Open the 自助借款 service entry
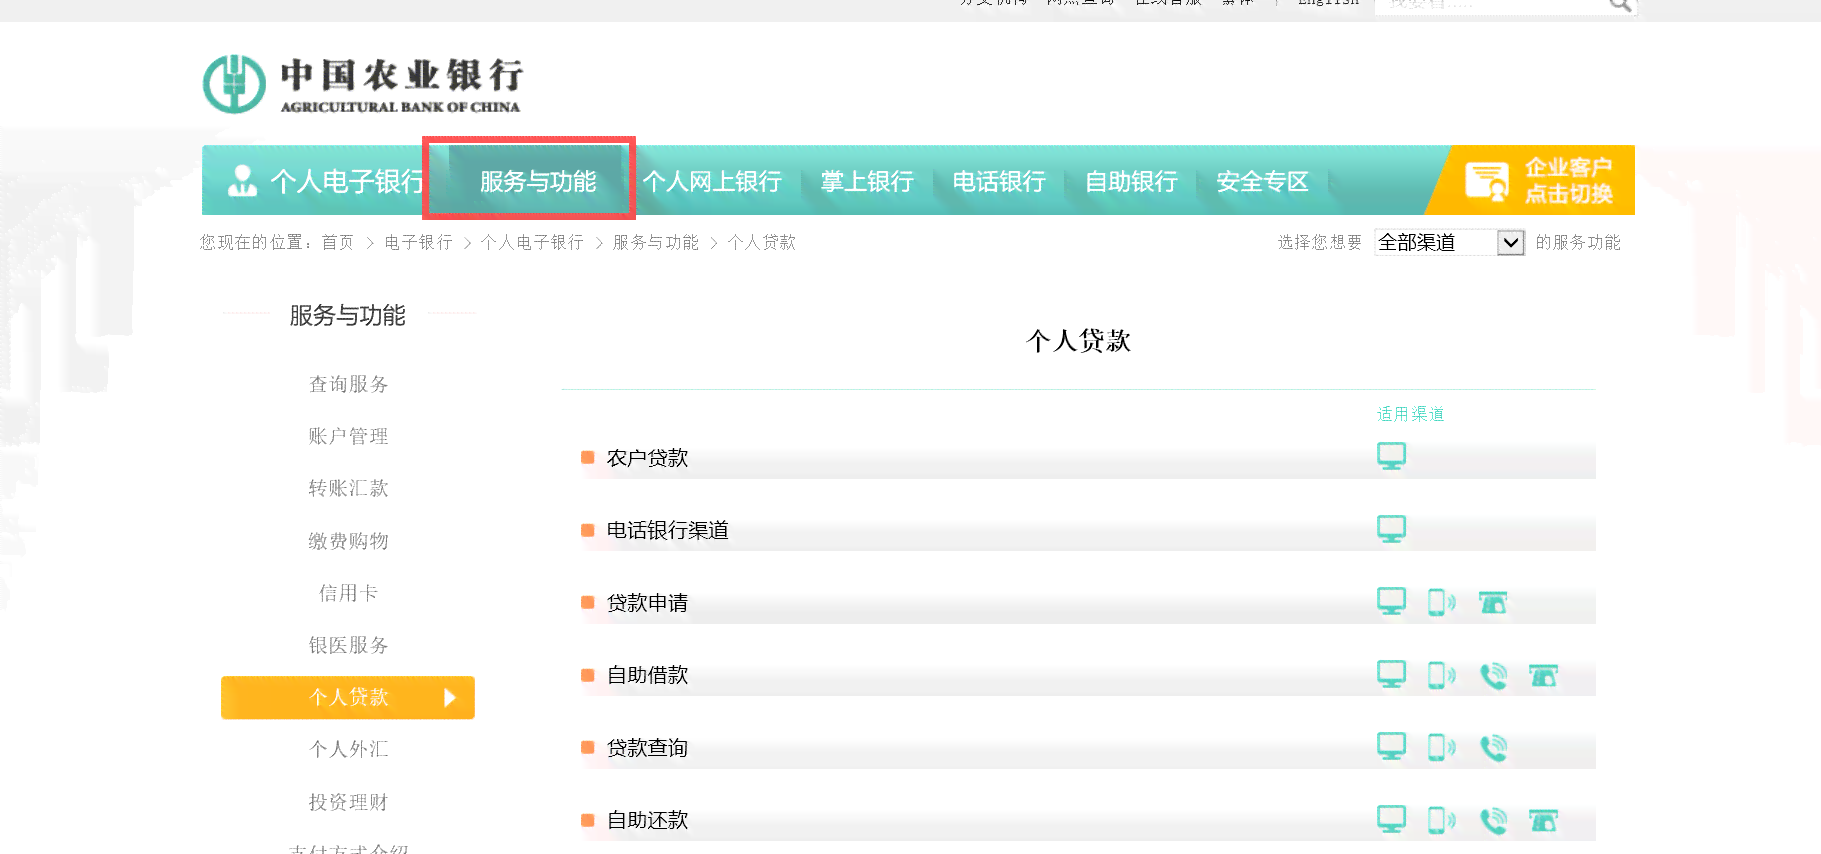The width and height of the screenshot is (1821, 854). pos(647,675)
